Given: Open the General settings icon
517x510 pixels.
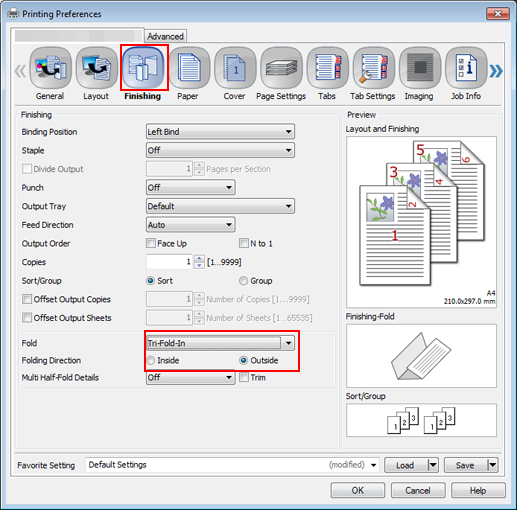Looking at the screenshot, I should (50, 68).
